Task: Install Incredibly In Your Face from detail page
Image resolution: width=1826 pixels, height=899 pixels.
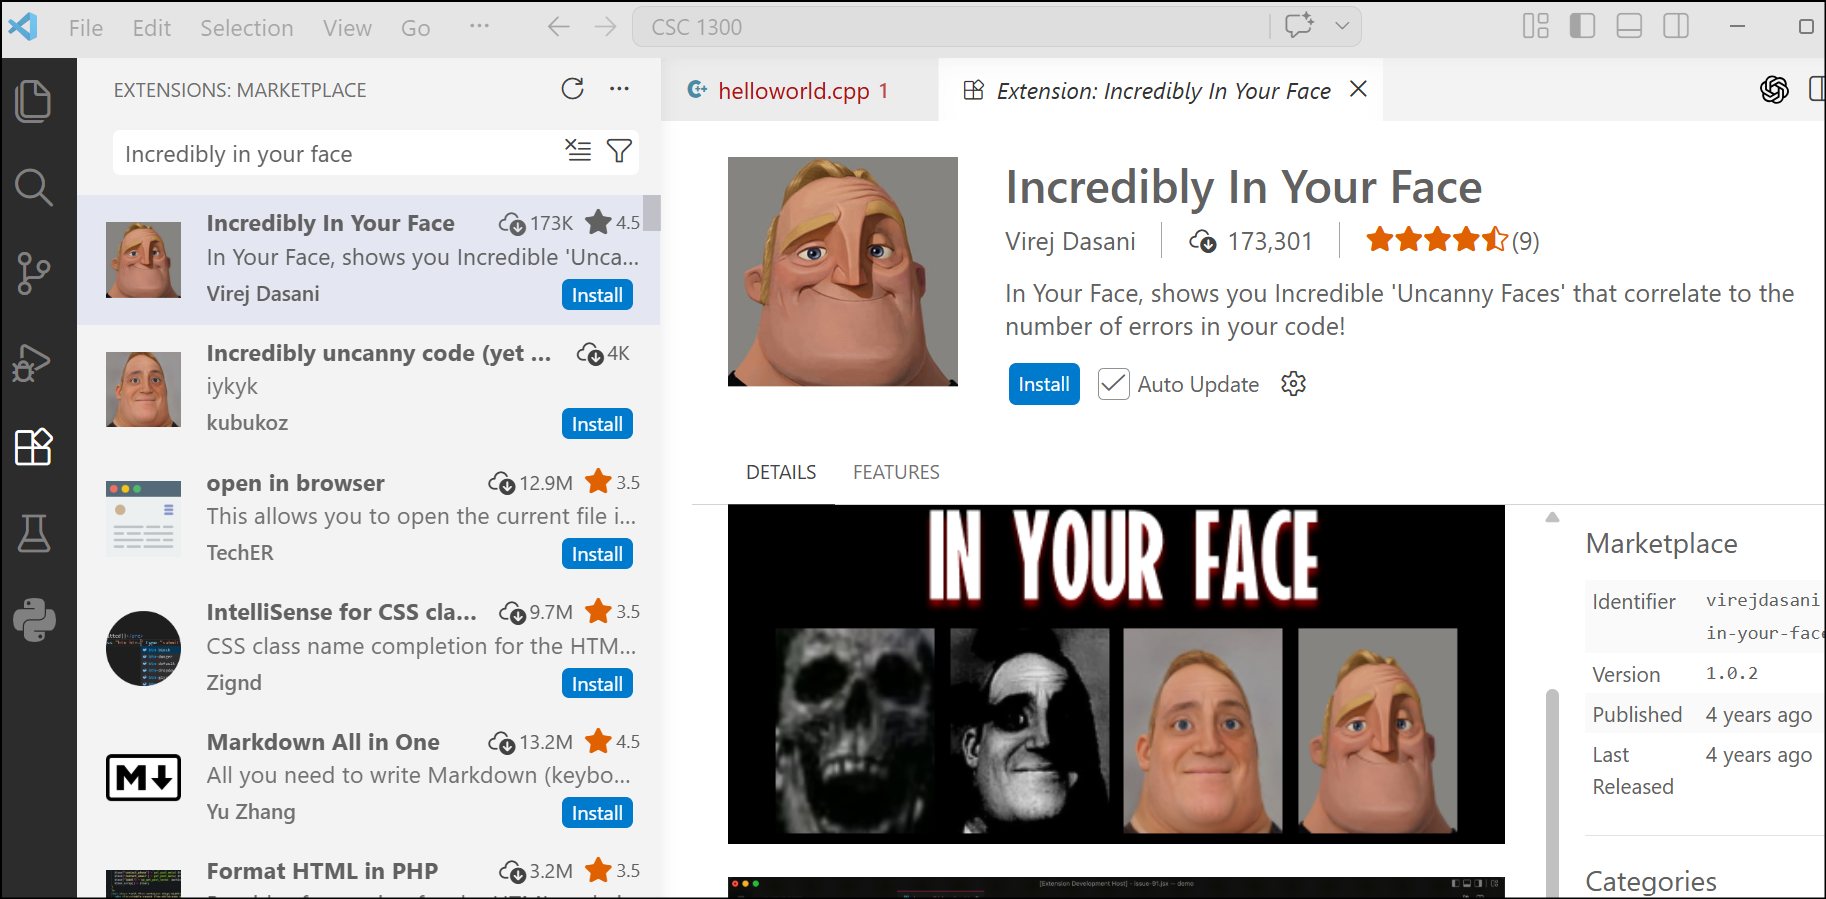Action: pos(1044,384)
